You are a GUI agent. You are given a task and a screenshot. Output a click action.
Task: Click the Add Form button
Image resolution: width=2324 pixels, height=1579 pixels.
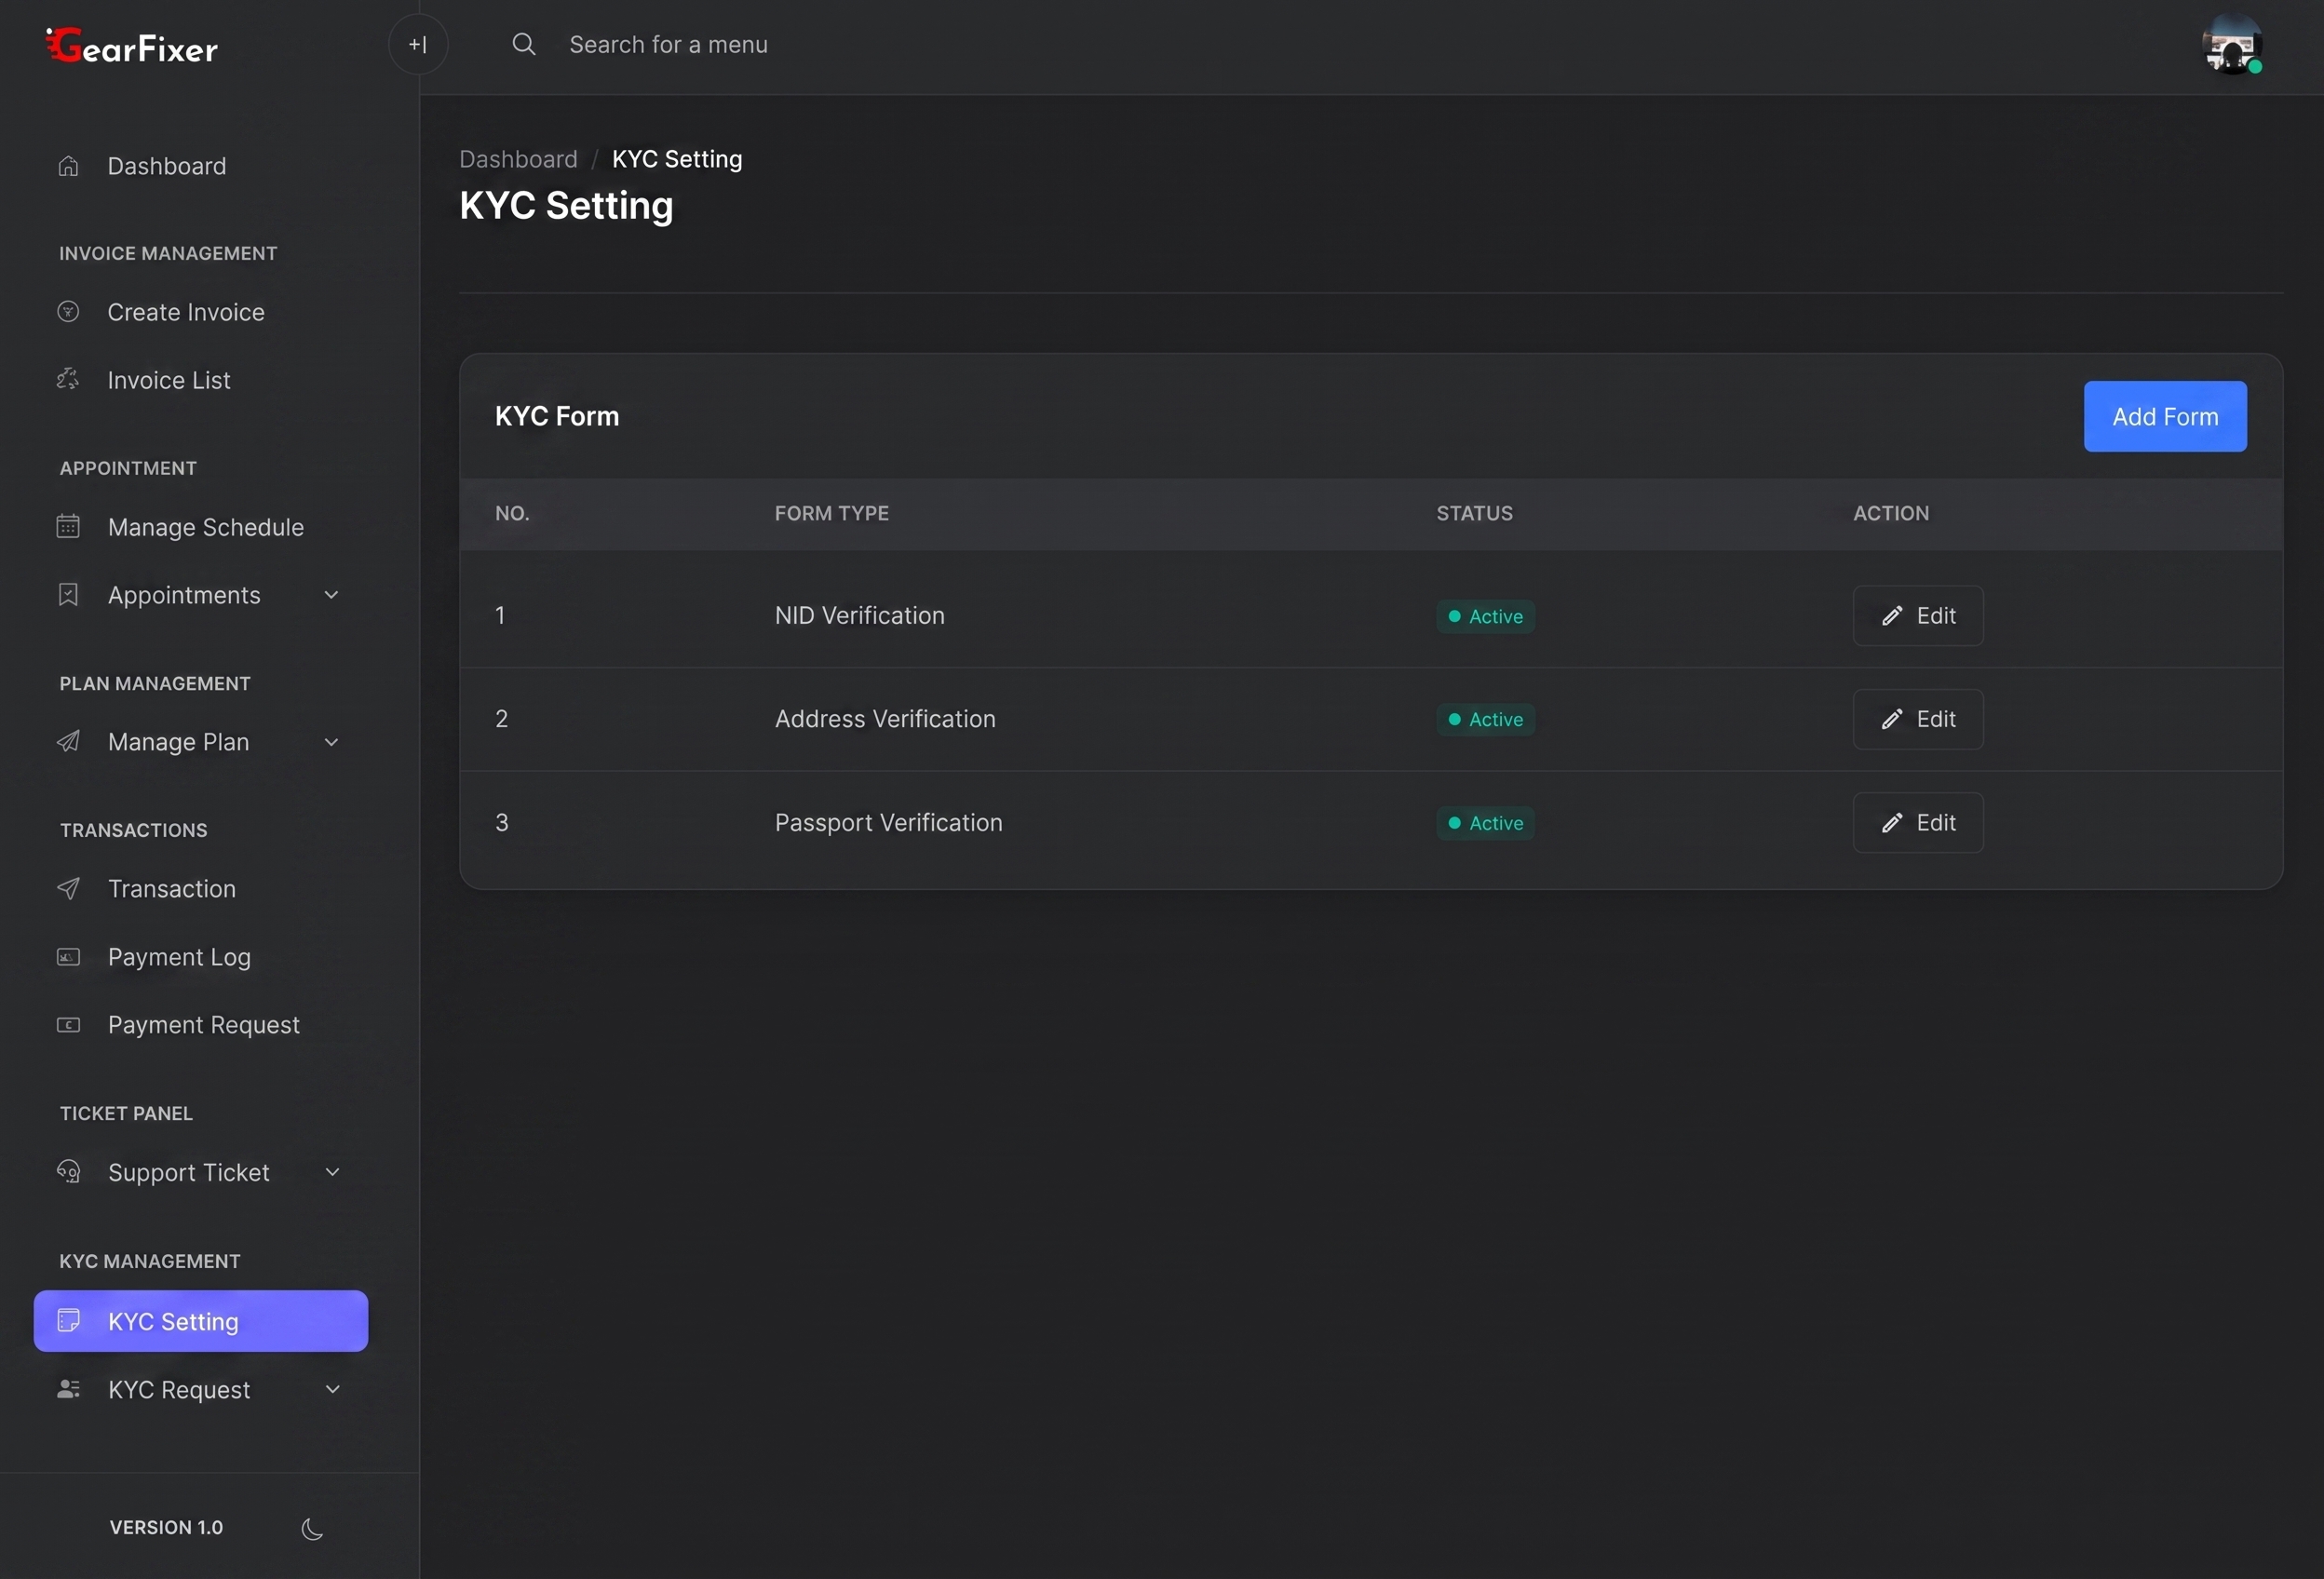click(x=2165, y=416)
